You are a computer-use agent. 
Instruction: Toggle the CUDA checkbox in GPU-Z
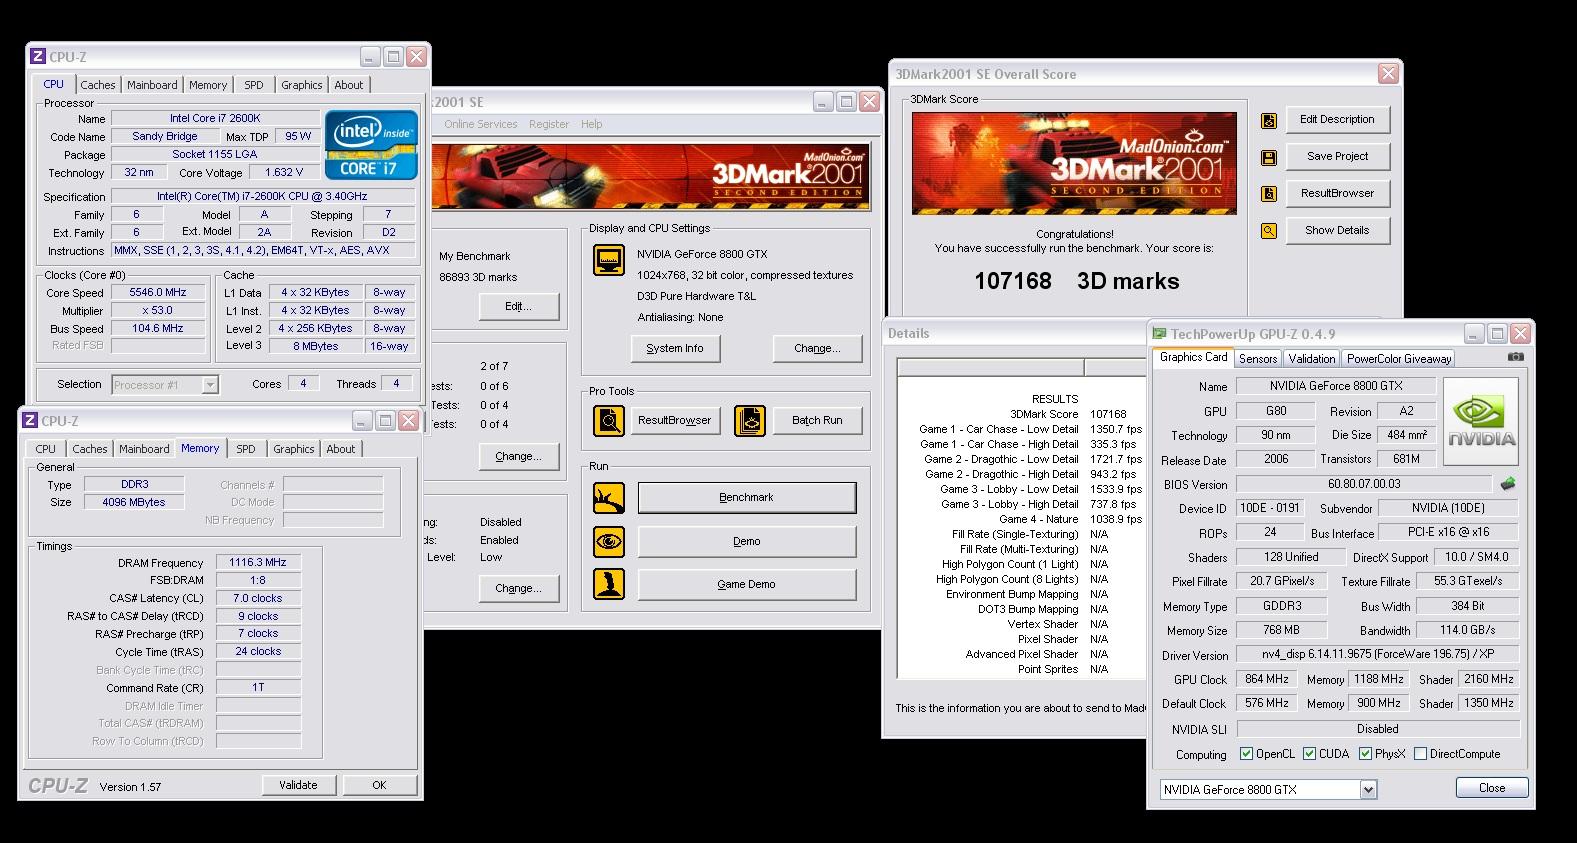point(1308,754)
